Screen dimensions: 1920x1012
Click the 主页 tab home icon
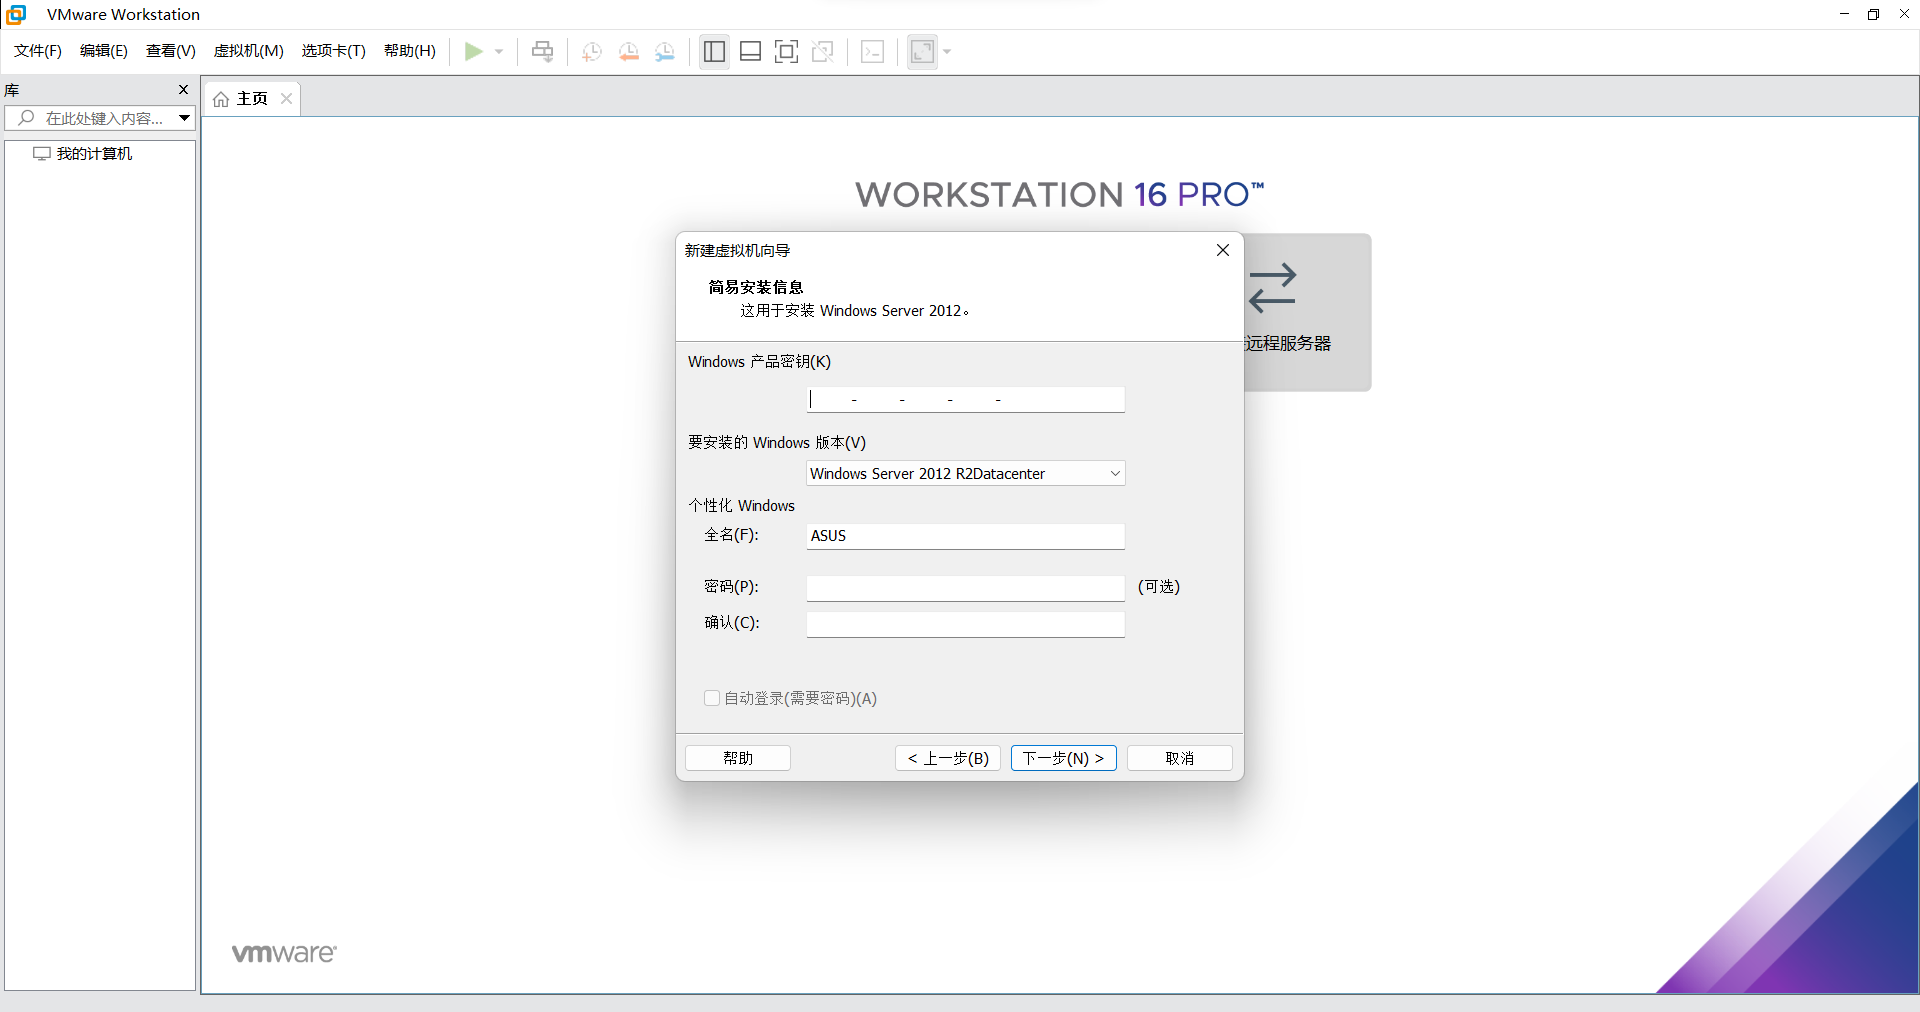tap(221, 99)
